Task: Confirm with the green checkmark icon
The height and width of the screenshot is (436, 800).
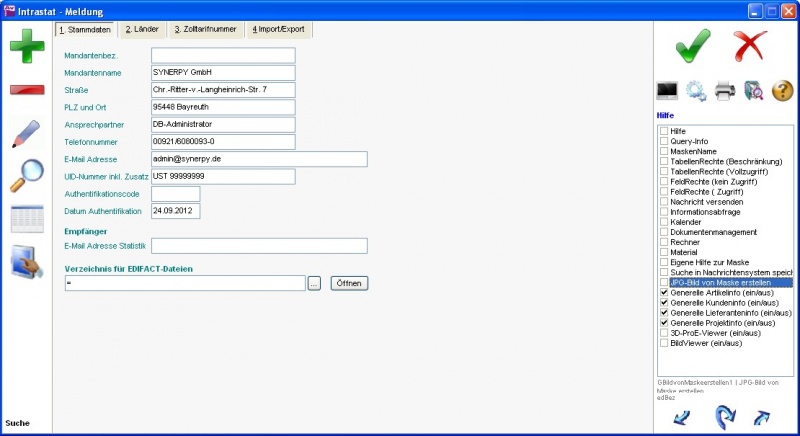Action: (693, 46)
